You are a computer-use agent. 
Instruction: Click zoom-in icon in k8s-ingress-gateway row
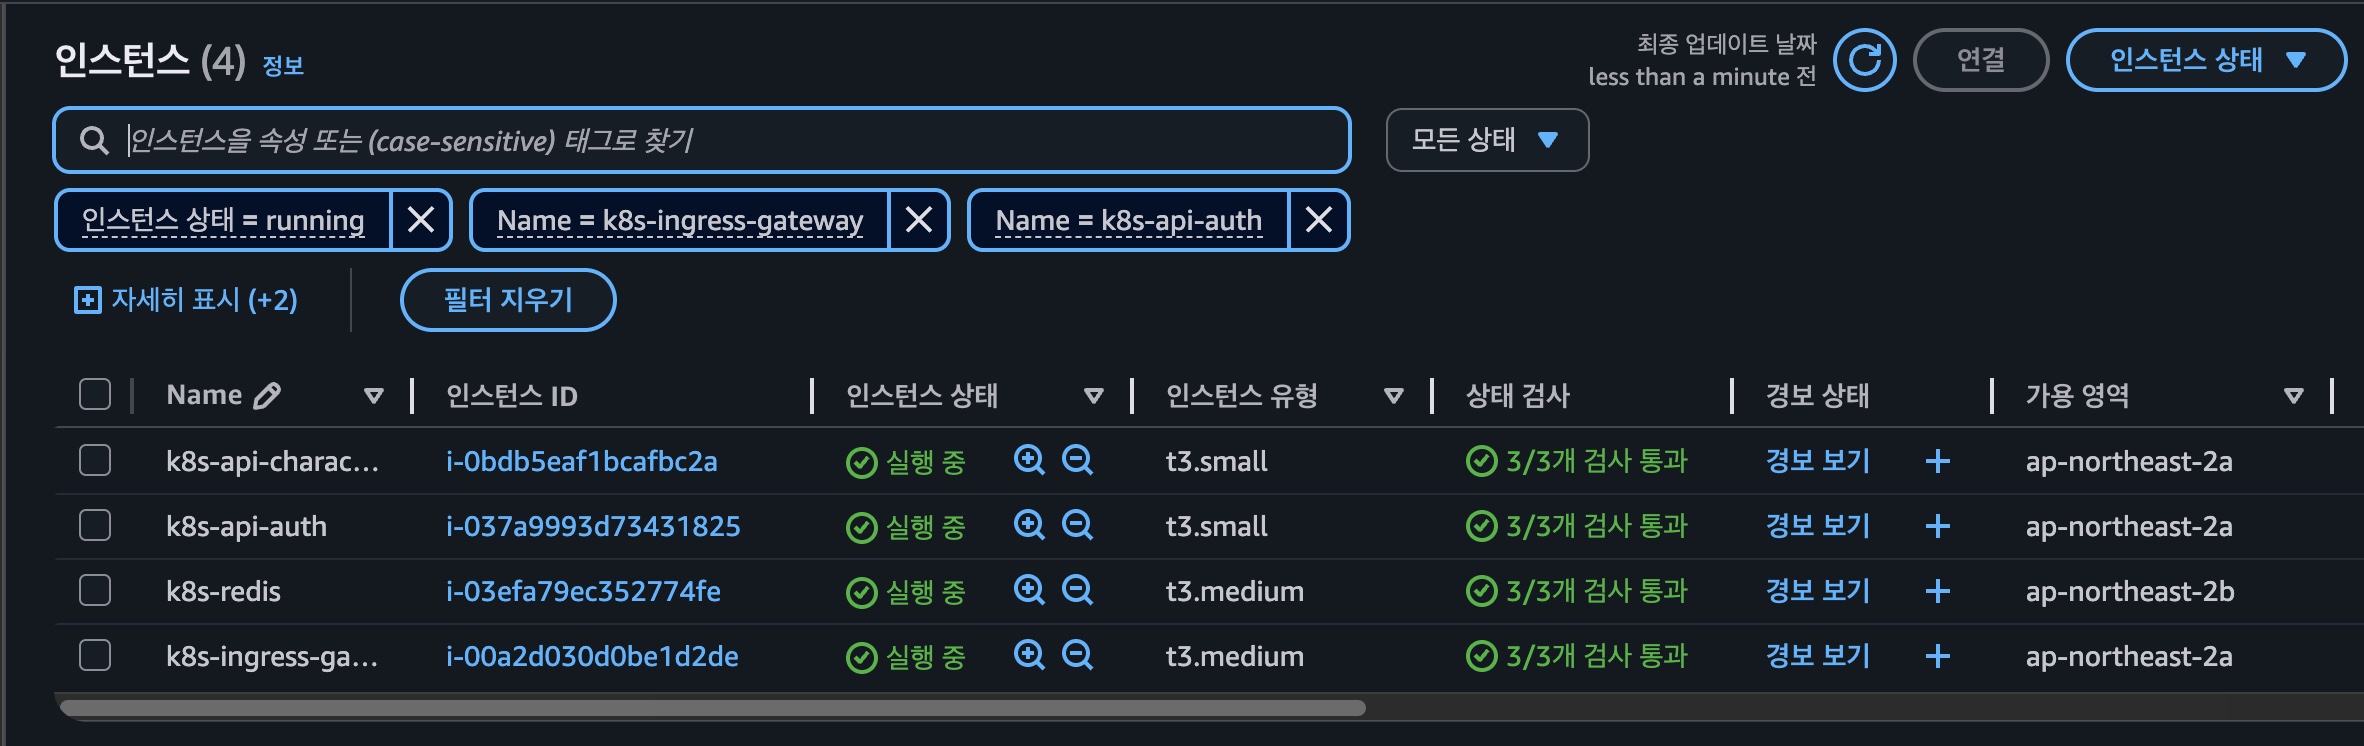coord(1029,655)
